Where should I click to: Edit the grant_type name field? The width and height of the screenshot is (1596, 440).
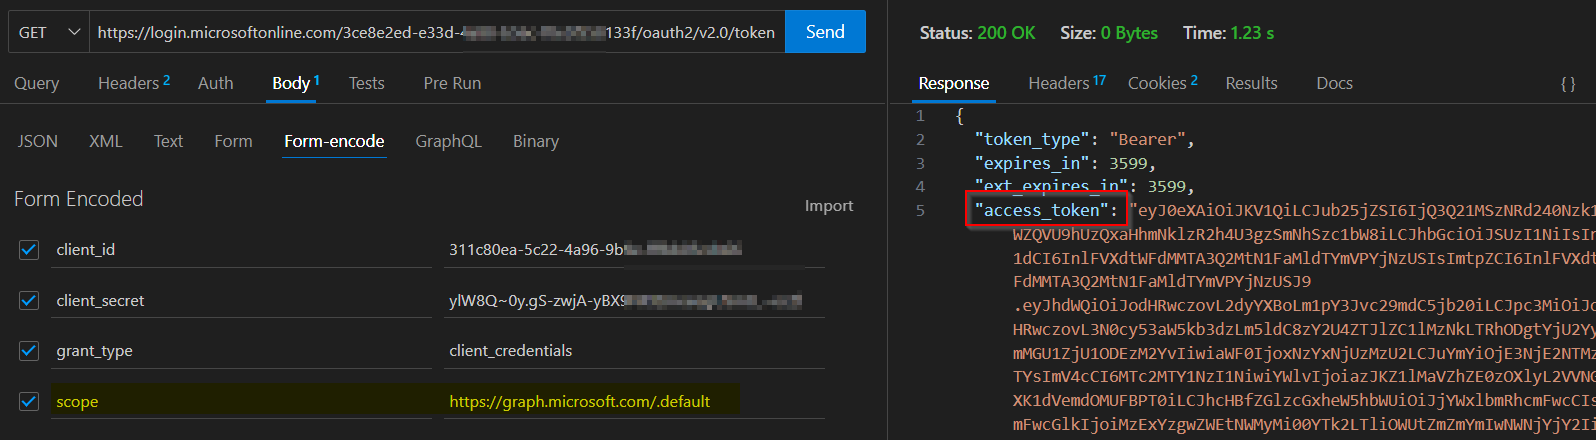(241, 351)
